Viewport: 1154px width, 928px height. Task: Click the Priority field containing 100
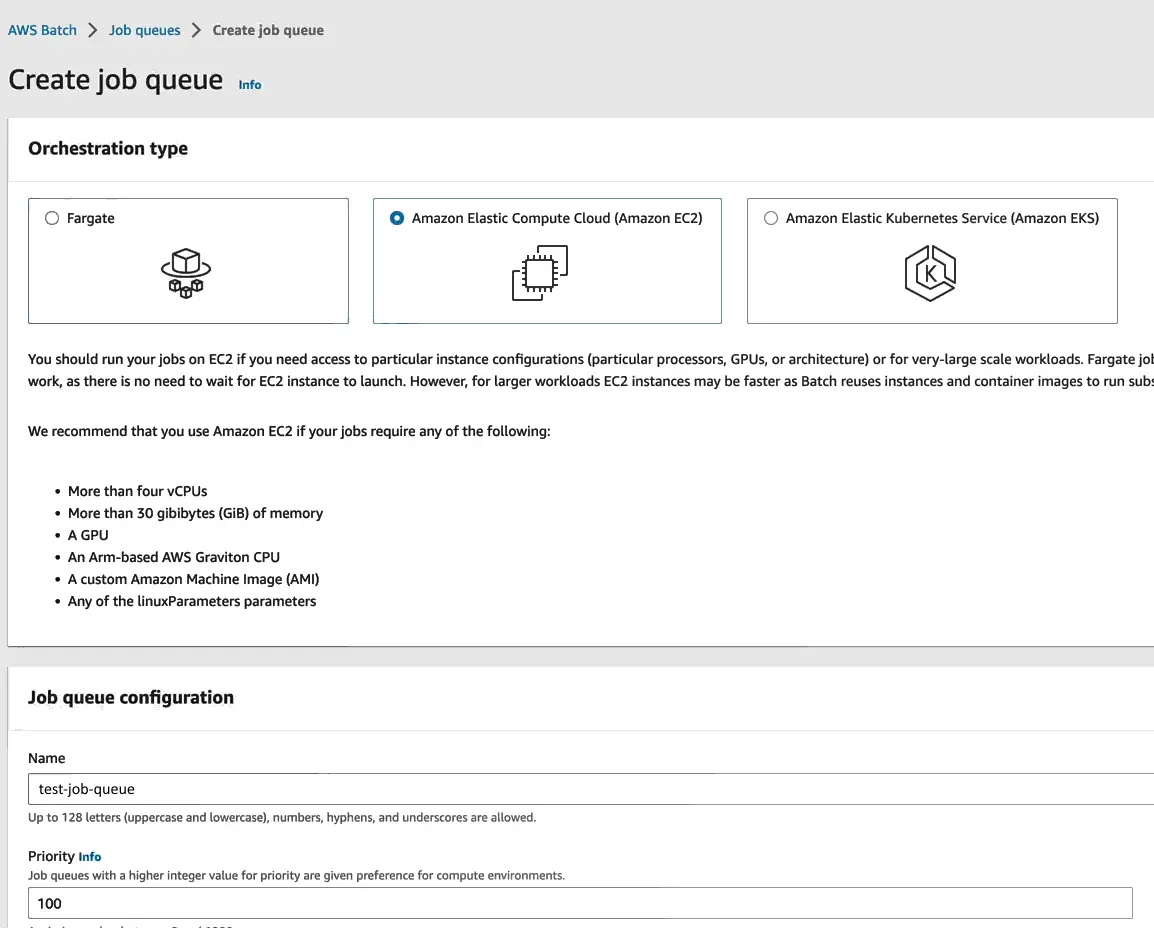(x=580, y=903)
